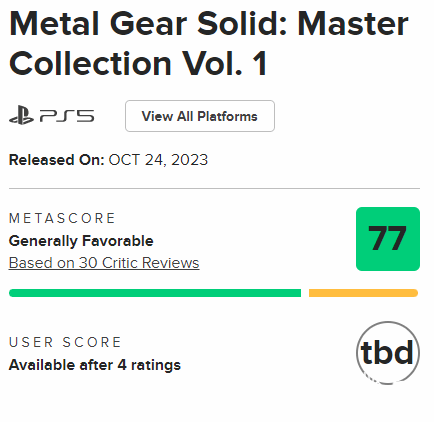434x422 pixels.
Task: Click the word Reviews in critic link
Action: coord(171,263)
